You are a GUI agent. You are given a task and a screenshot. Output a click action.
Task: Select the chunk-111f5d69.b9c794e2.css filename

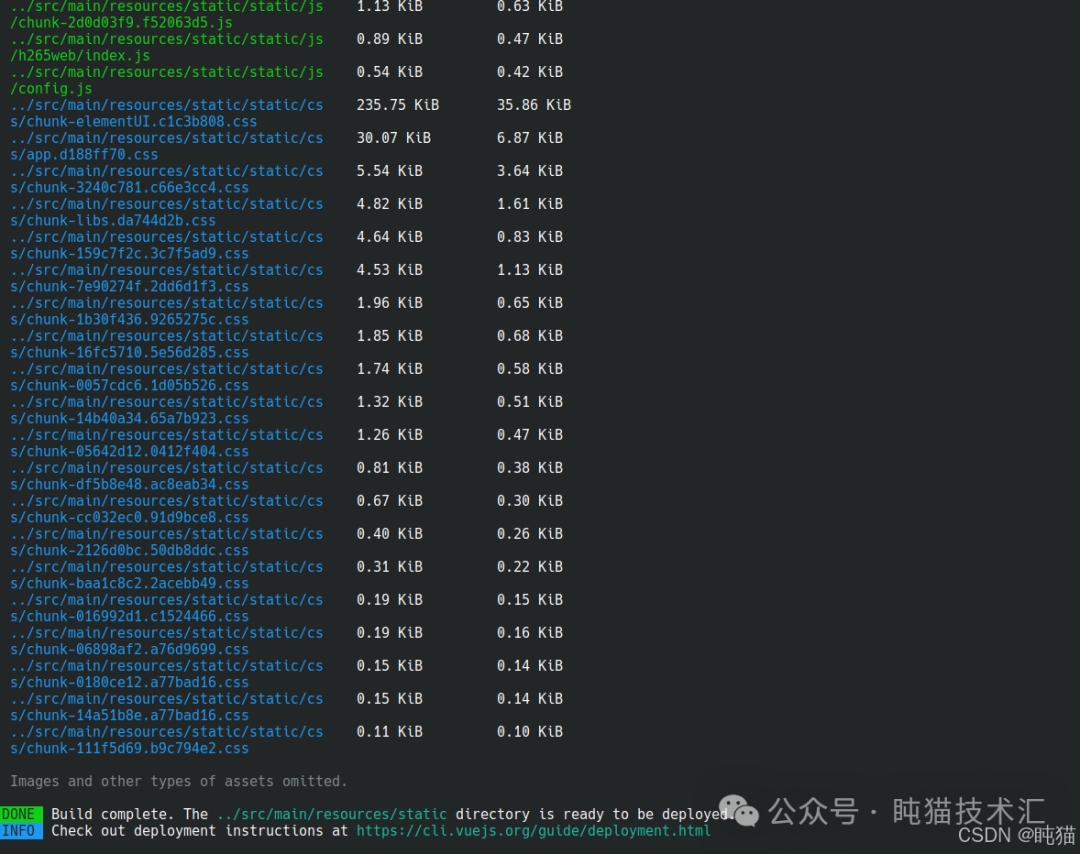point(137,749)
